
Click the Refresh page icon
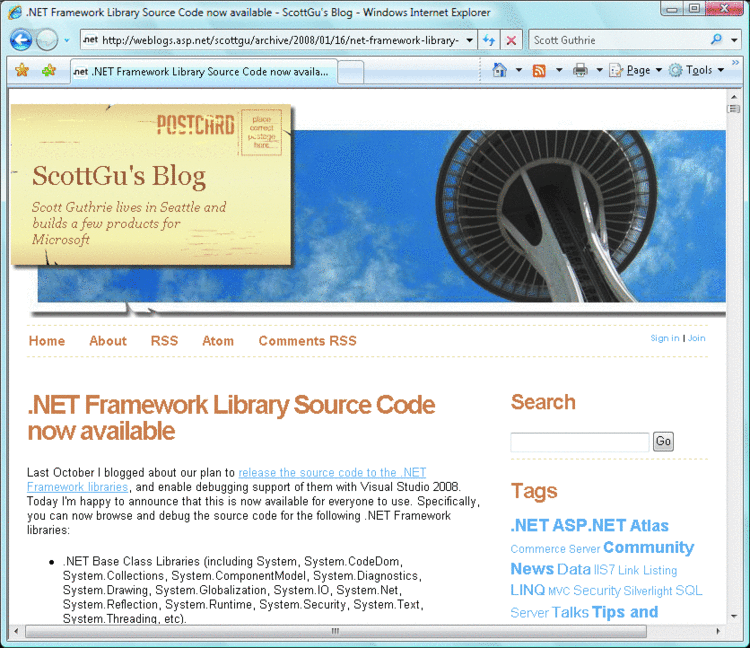[x=489, y=40]
